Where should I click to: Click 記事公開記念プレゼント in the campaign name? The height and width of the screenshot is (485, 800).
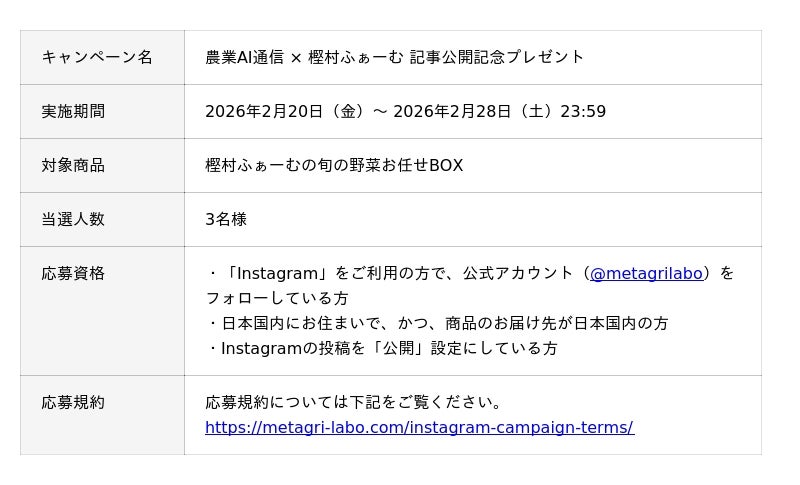pyautogui.click(x=497, y=57)
